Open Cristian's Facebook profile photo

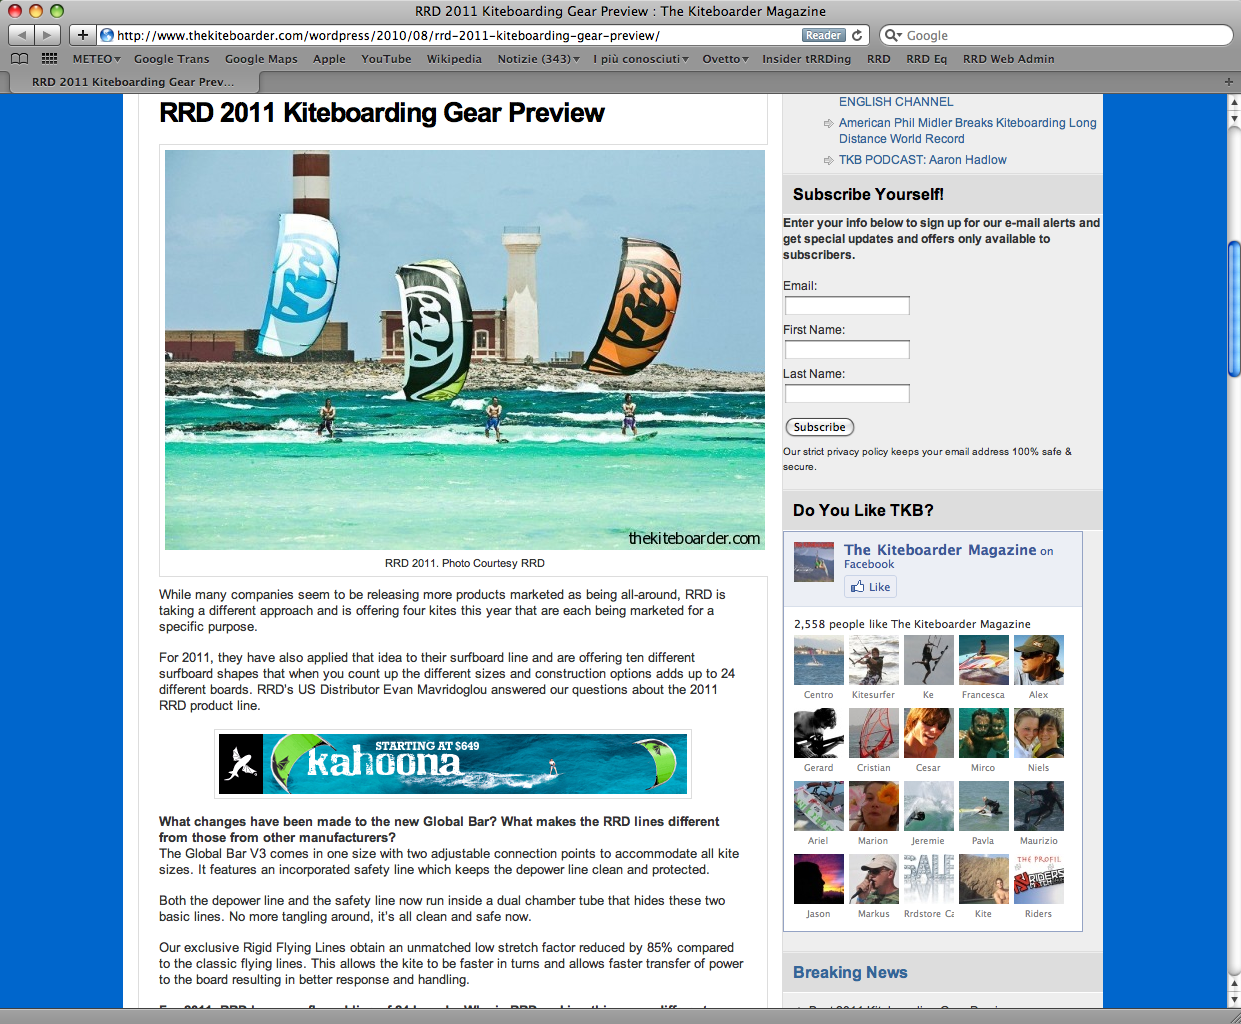click(874, 733)
